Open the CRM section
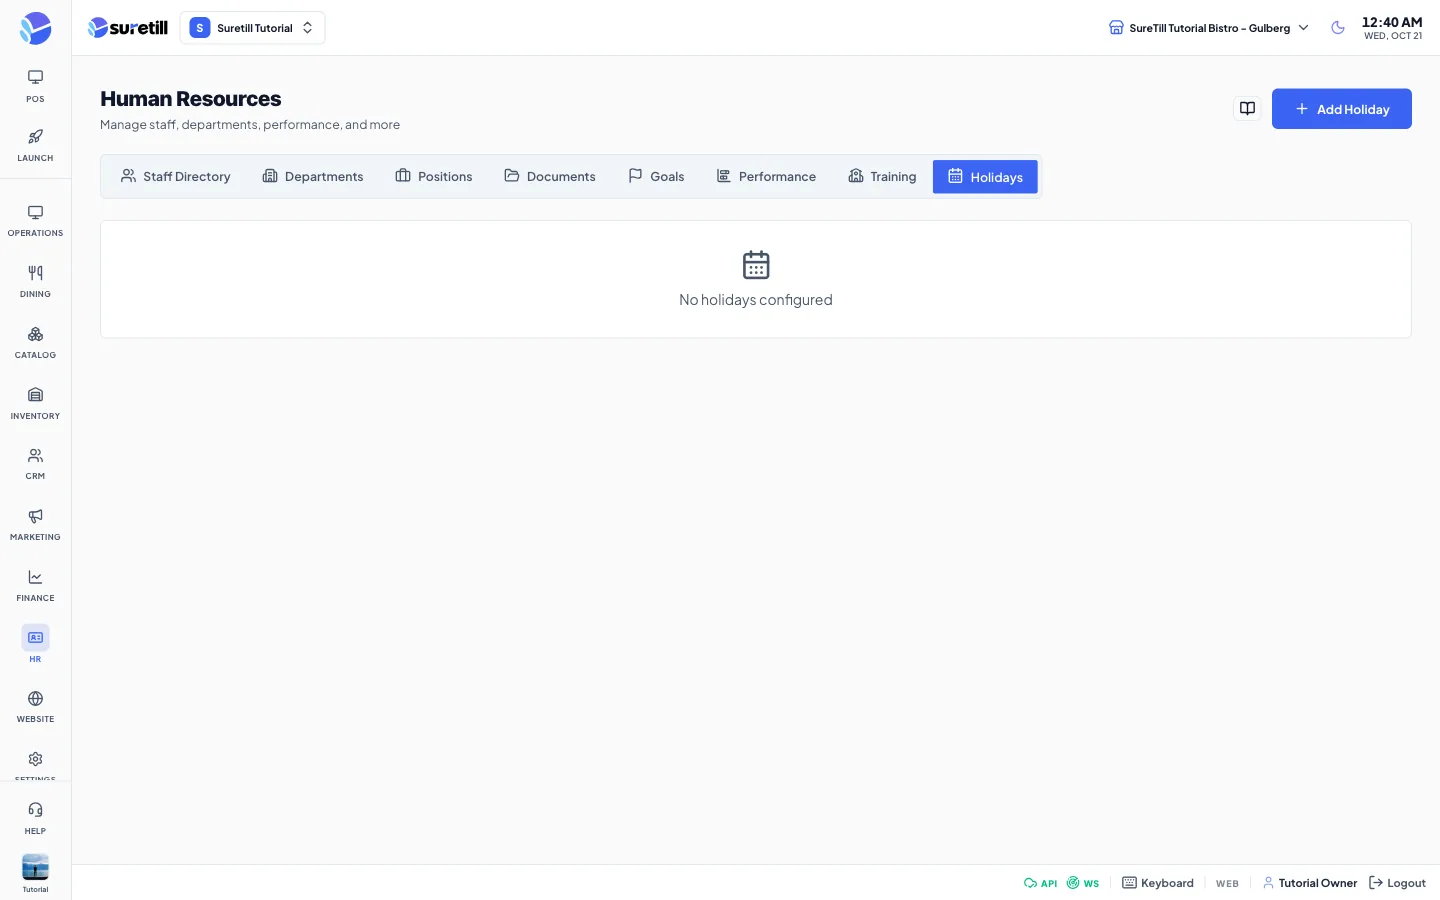 (x=35, y=464)
